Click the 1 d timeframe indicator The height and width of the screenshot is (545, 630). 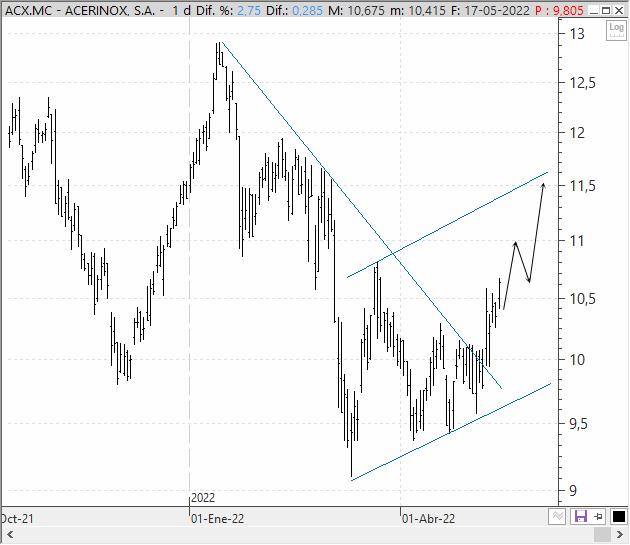(x=182, y=10)
